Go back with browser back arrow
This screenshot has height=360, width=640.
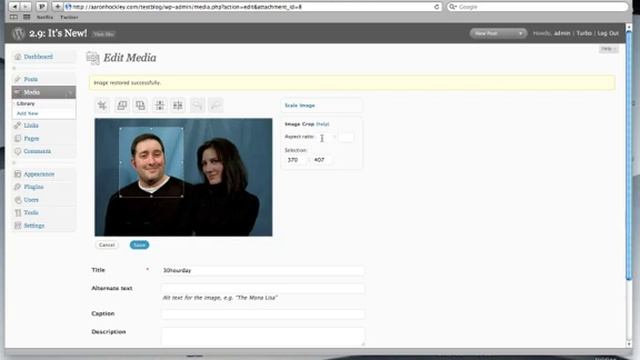14,7
